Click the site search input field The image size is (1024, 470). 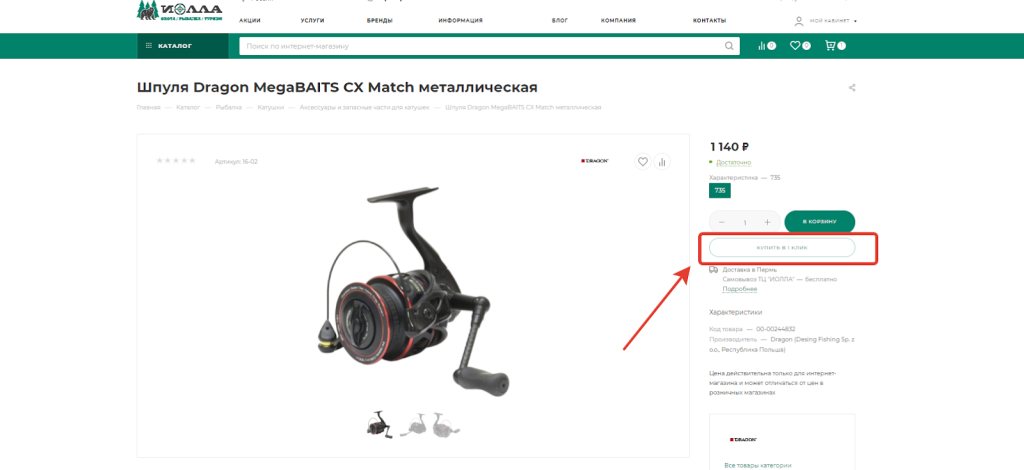click(x=482, y=46)
